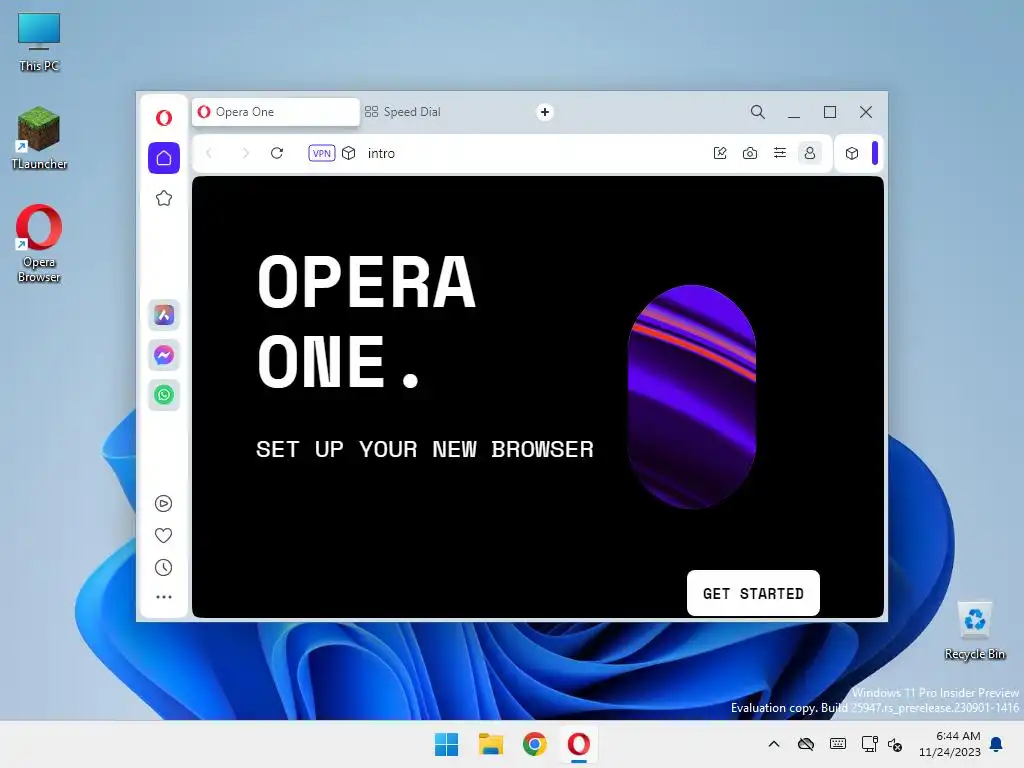
Task: Show browsing History clock icon
Action: 163,568
